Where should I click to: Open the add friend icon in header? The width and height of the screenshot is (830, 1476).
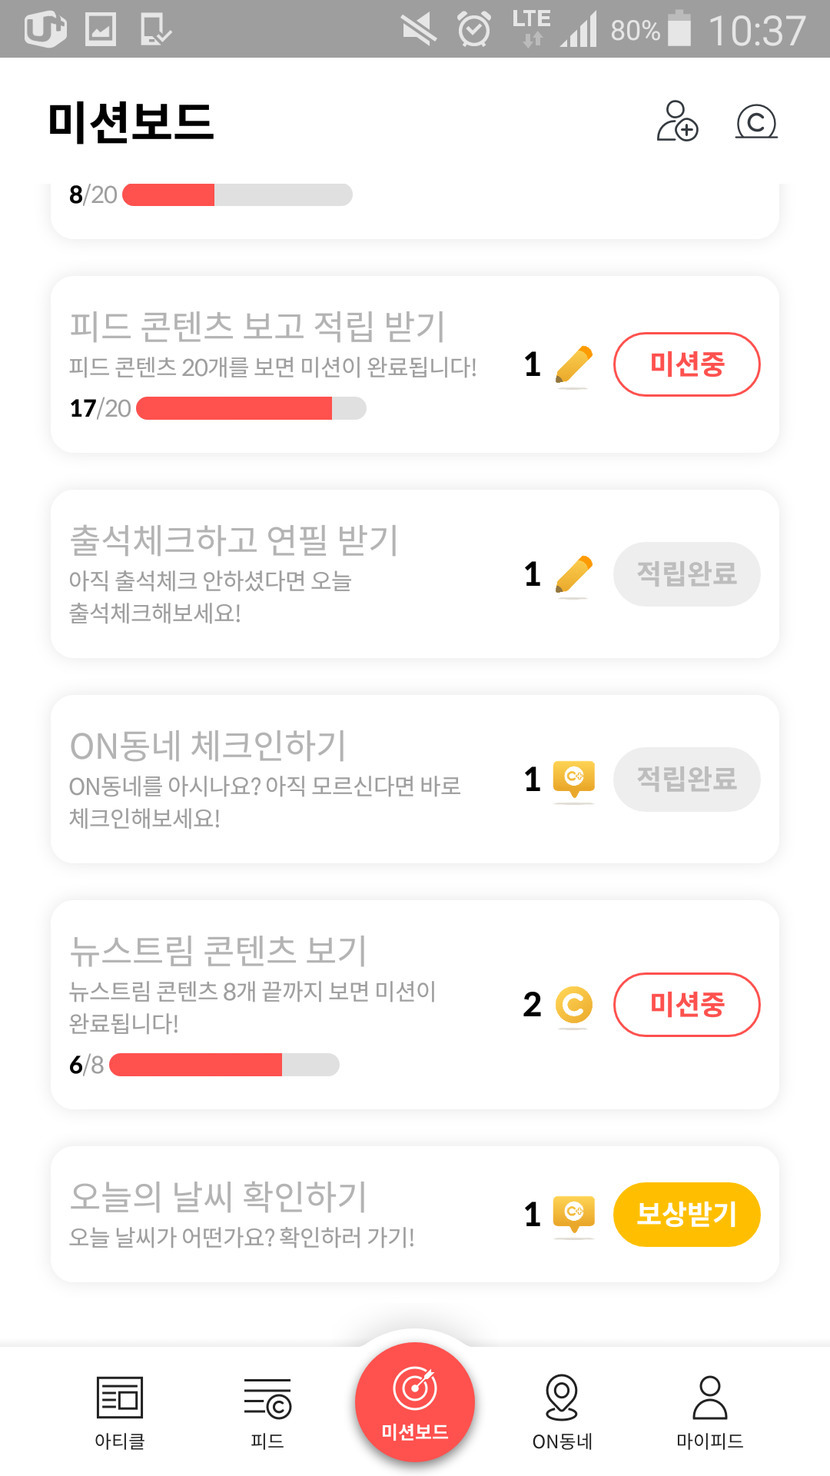(677, 122)
